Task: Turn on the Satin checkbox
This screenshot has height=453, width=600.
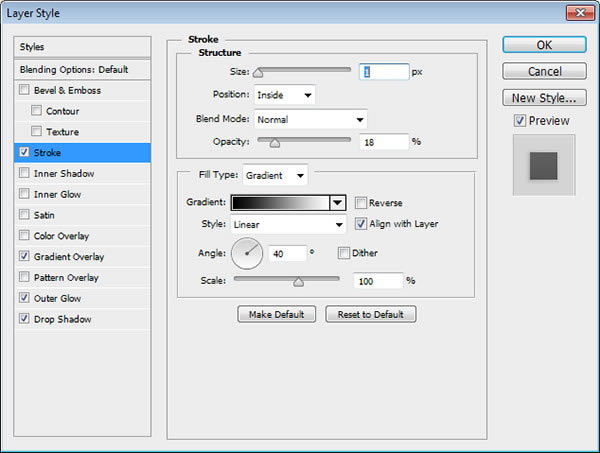Action: click(x=24, y=214)
